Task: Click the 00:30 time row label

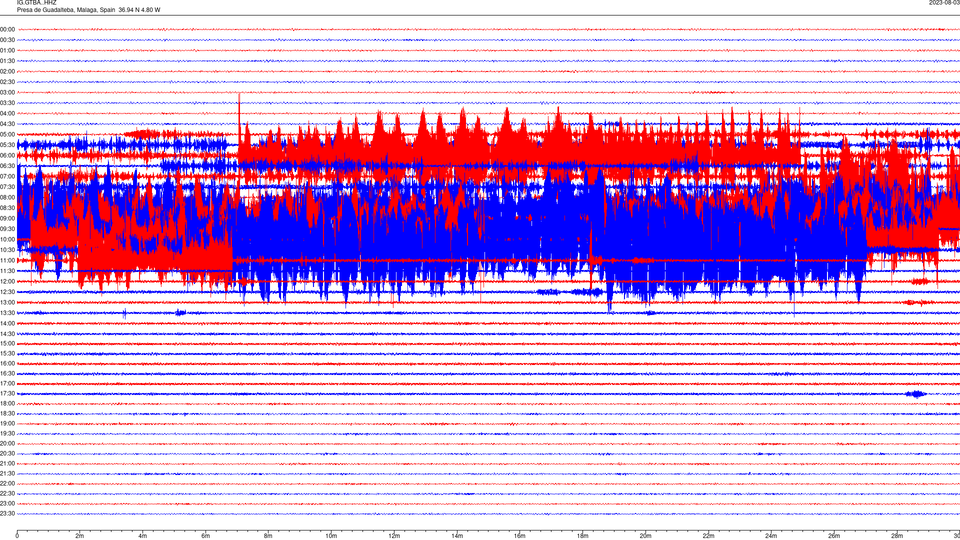Action: pos(7,40)
